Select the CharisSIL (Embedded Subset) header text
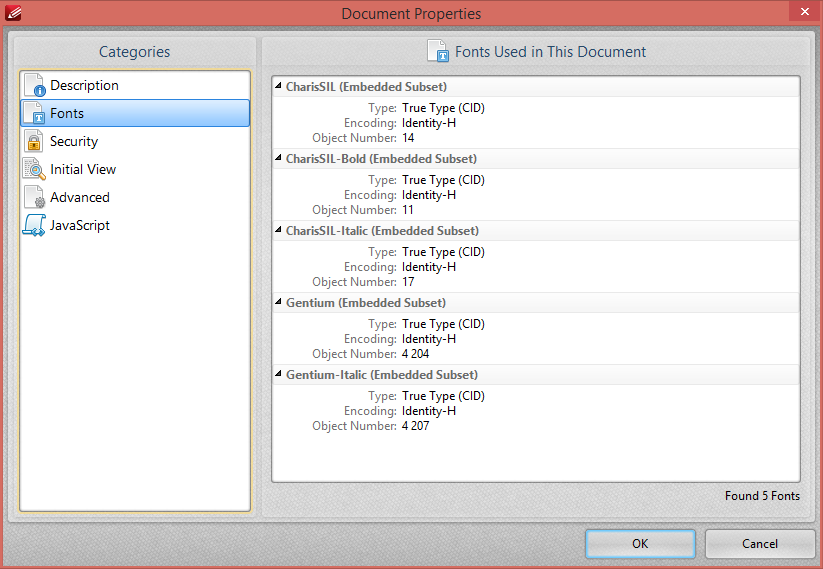Screen dimensions: 823x569 coord(366,87)
